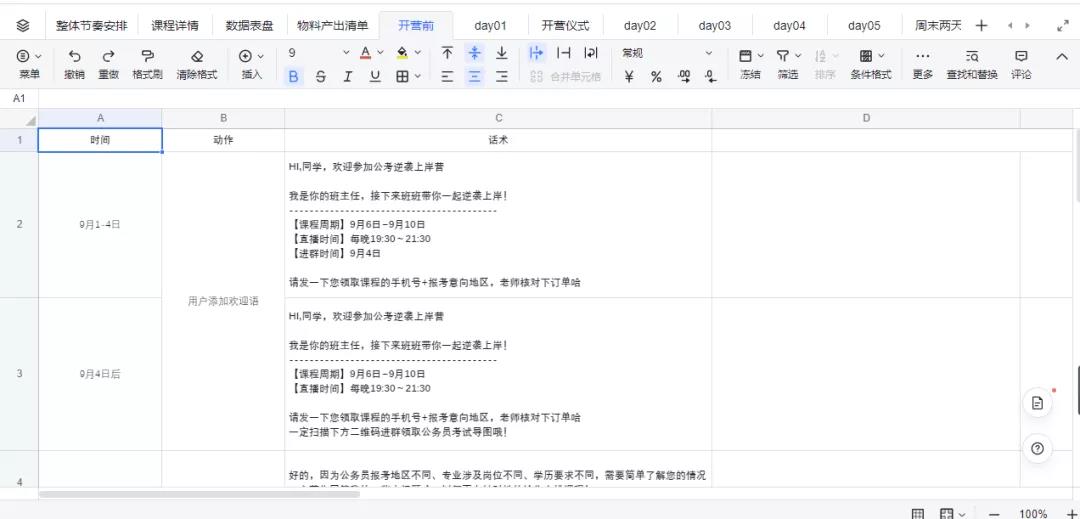Apply yellow fill color bucket
Image resolution: width=1080 pixels, height=519 pixels.
pyautogui.click(x=403, y=53)
